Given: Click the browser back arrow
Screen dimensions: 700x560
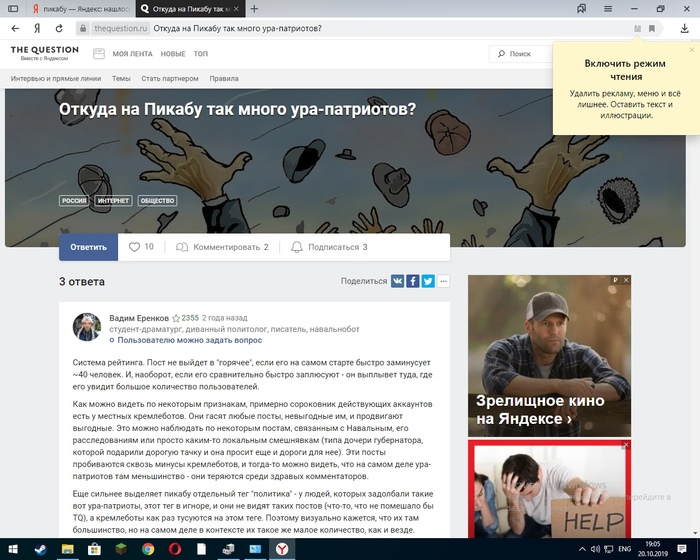Looking at the screenshot, I should [x=15, y=28].
